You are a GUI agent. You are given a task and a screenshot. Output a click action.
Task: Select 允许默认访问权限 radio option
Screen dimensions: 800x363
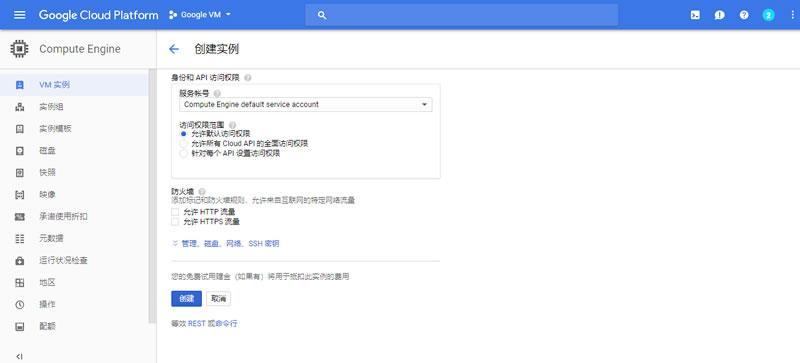tap(184, 134)
